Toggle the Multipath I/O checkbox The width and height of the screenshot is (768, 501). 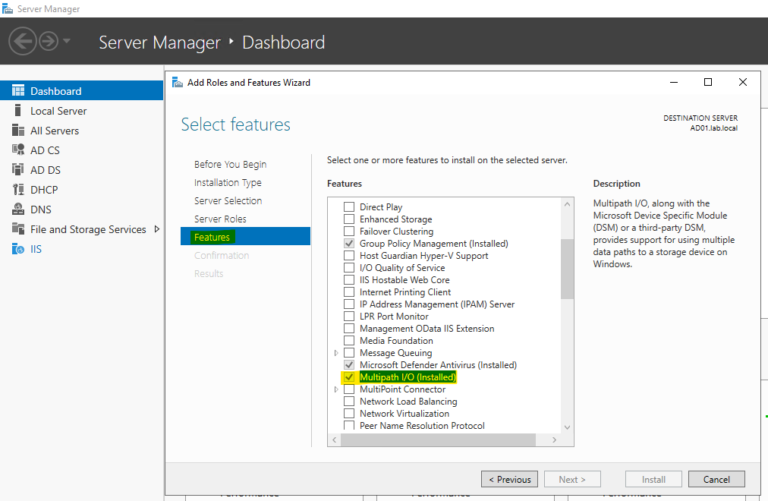[x=349, y=377]
